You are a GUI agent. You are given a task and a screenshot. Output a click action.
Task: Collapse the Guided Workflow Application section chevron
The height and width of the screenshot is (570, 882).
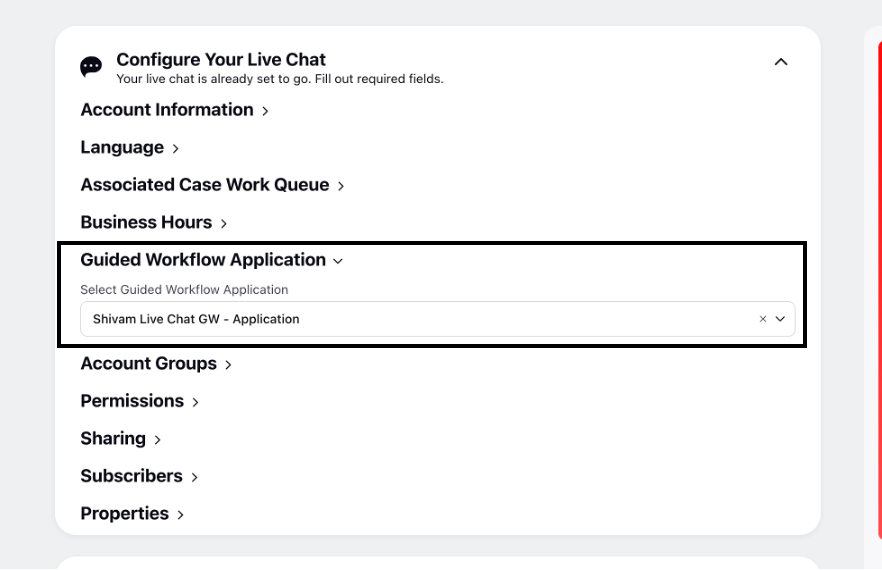pyautogui.click(x=338, y=261)
